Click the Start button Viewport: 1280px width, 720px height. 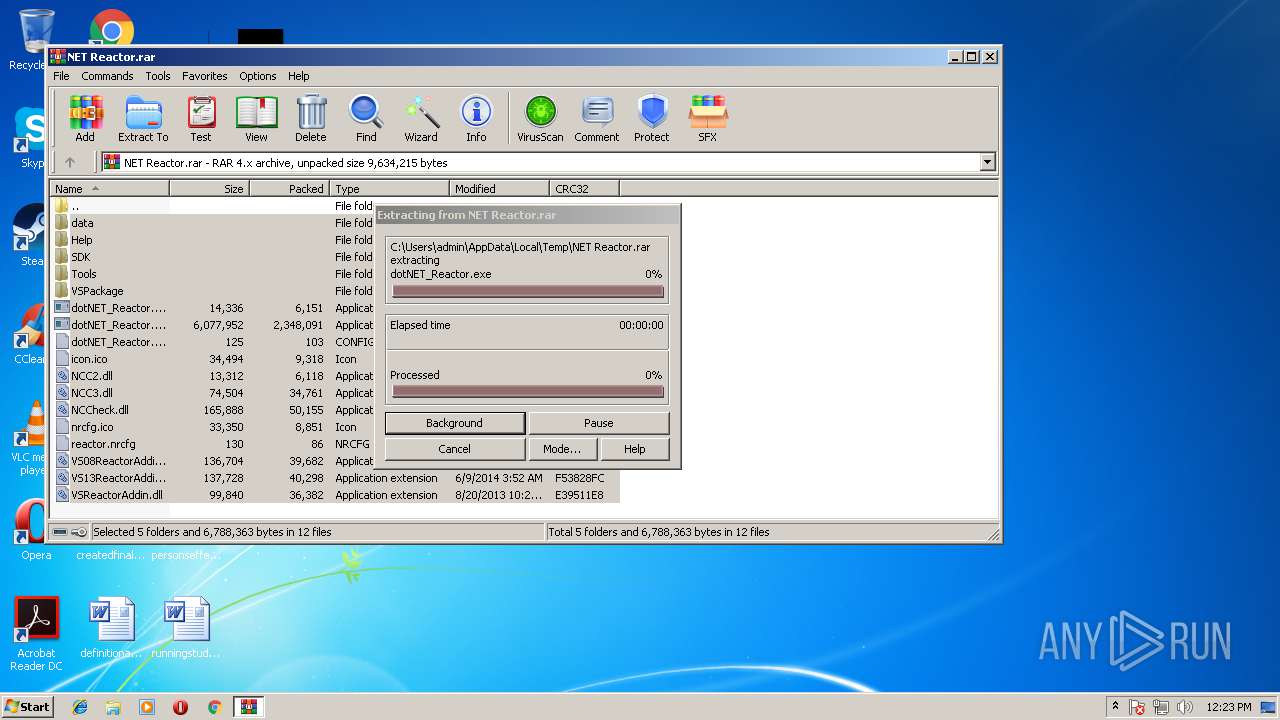point(27,706)
